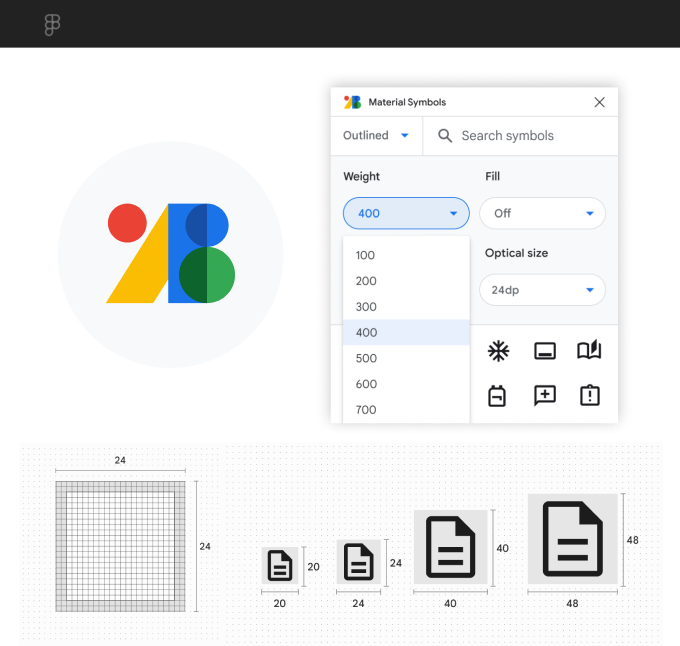The image size is (680, 646).
Task: Select weight 100 from the list
Action: [406, 255]
